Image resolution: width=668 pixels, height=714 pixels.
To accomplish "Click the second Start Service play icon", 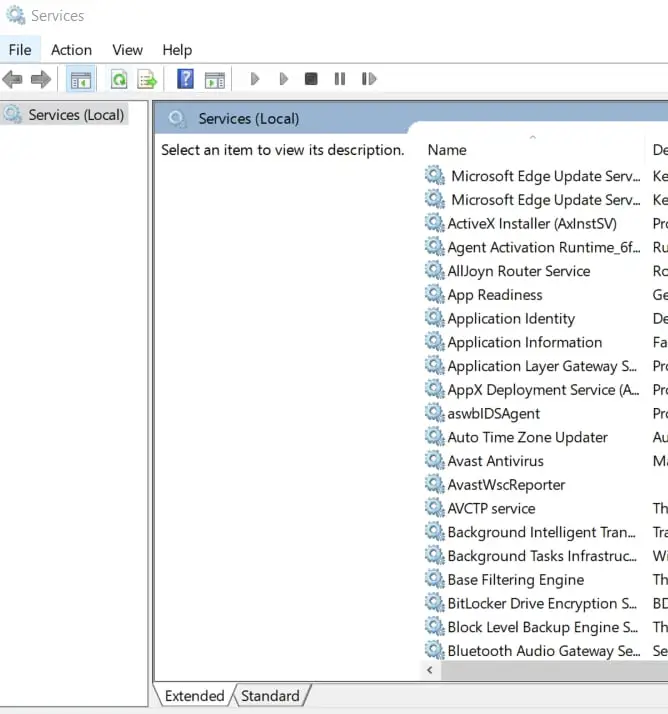I will pos(283,79).
